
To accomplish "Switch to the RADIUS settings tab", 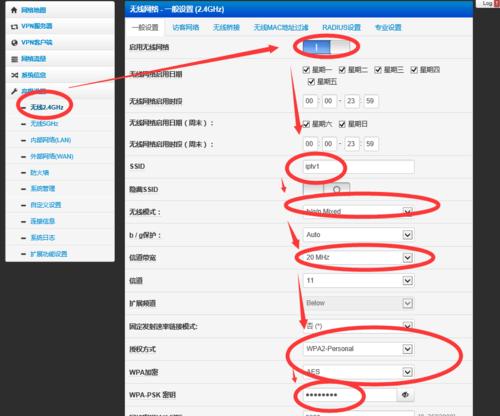I will coord(341,27).
